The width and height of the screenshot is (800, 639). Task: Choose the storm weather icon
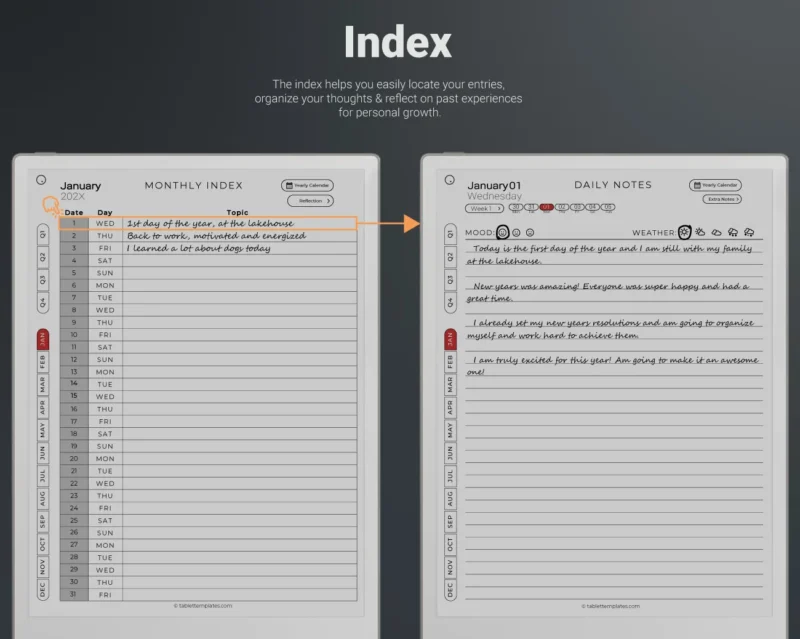pyautogui.click(x=748, y=232)
